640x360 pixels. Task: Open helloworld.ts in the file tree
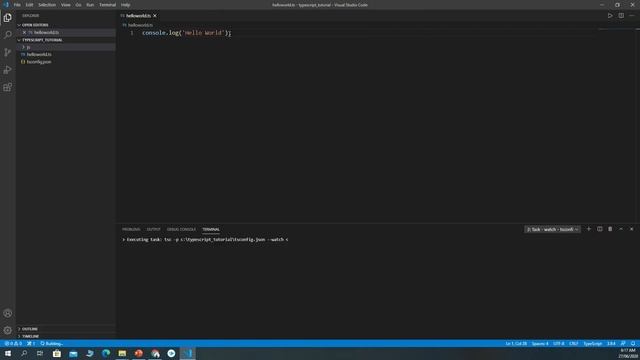pos(39,54)
